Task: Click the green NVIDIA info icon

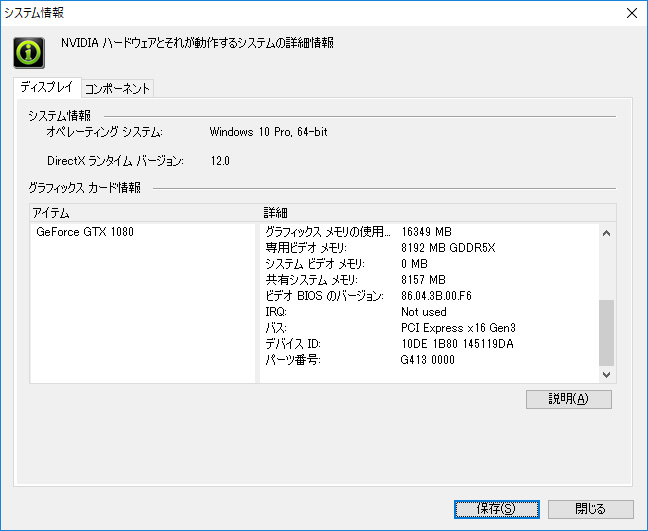Action: click(29, 53)
